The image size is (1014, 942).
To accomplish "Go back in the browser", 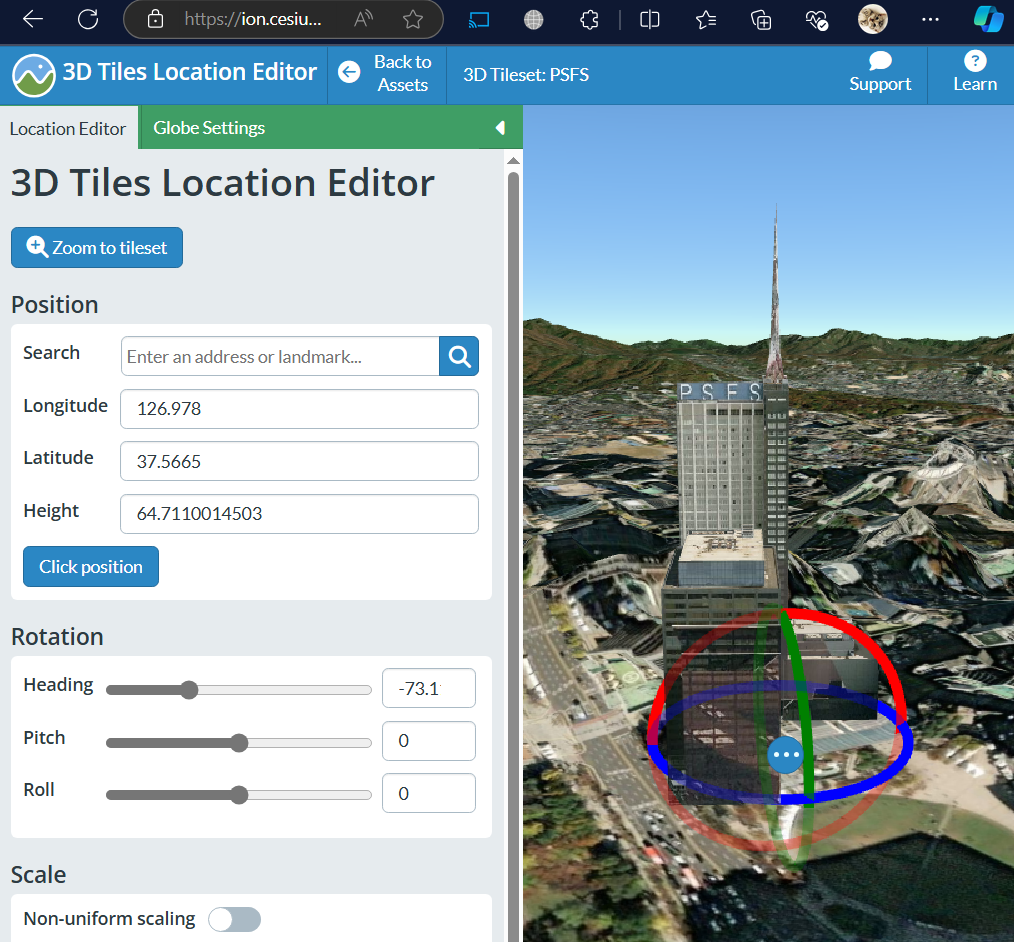I will [33, 19].
